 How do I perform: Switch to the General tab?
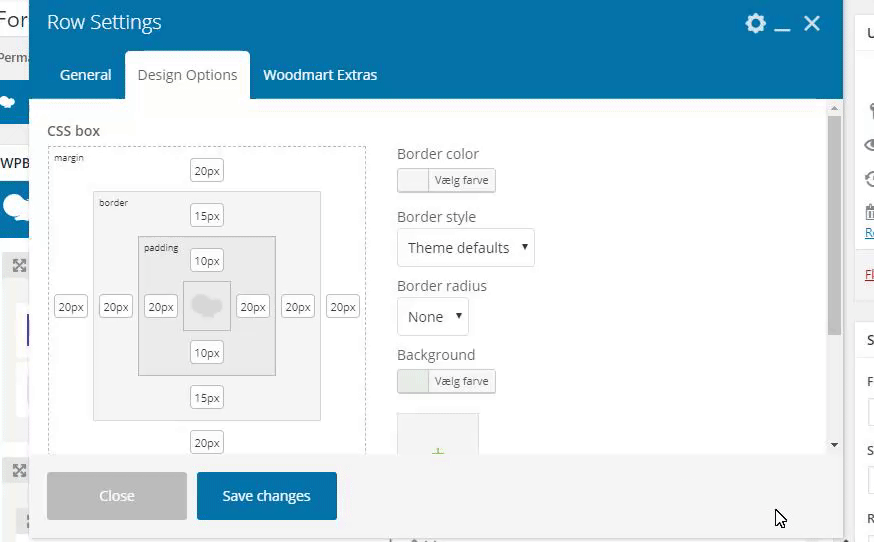(85, 75)
